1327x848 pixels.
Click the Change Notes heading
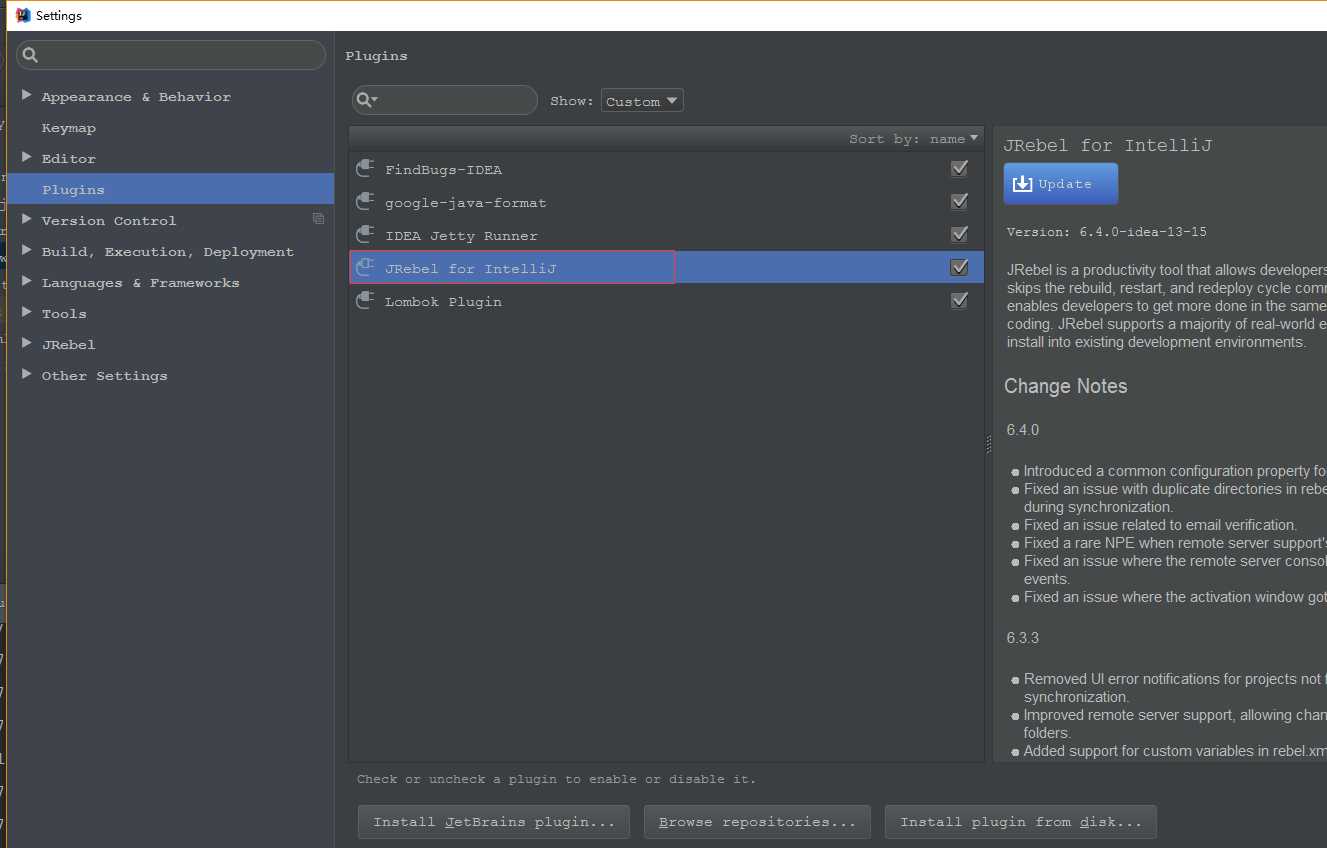pos(1065,386)
